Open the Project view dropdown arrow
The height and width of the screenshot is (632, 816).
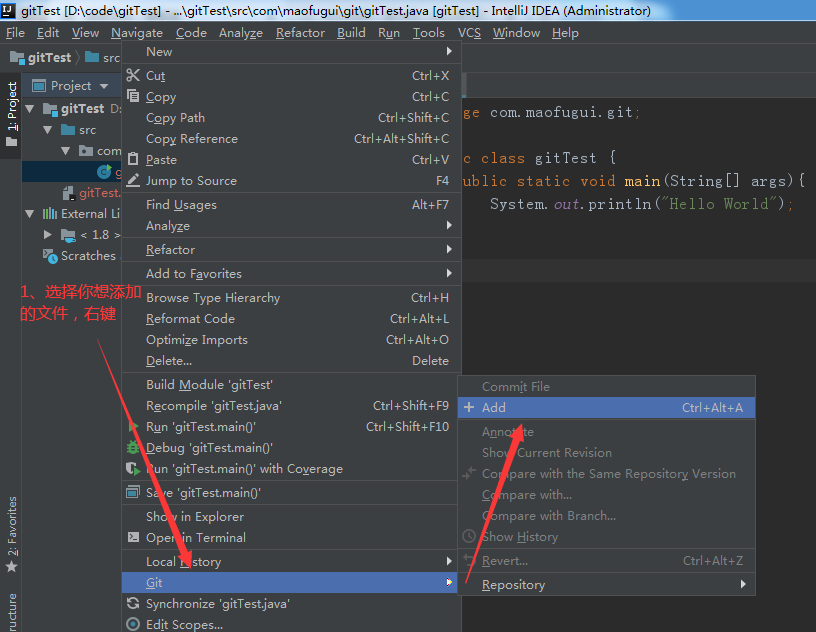(104, 86)
